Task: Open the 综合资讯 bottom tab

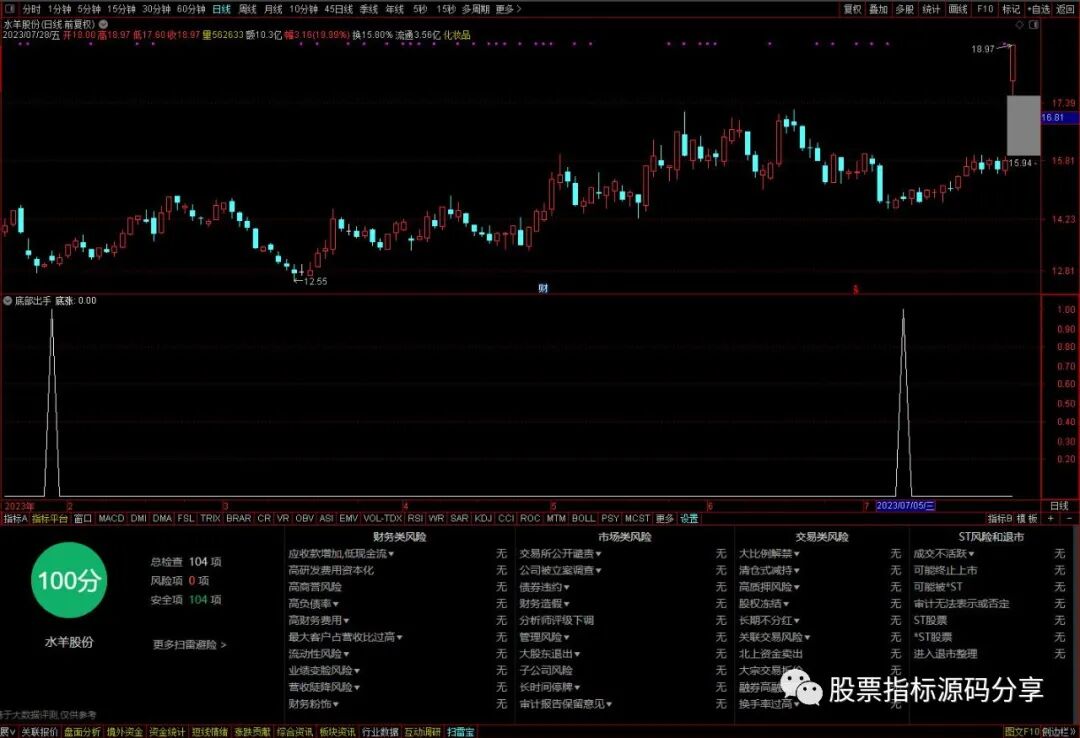Action: click(x=294, y=732)
